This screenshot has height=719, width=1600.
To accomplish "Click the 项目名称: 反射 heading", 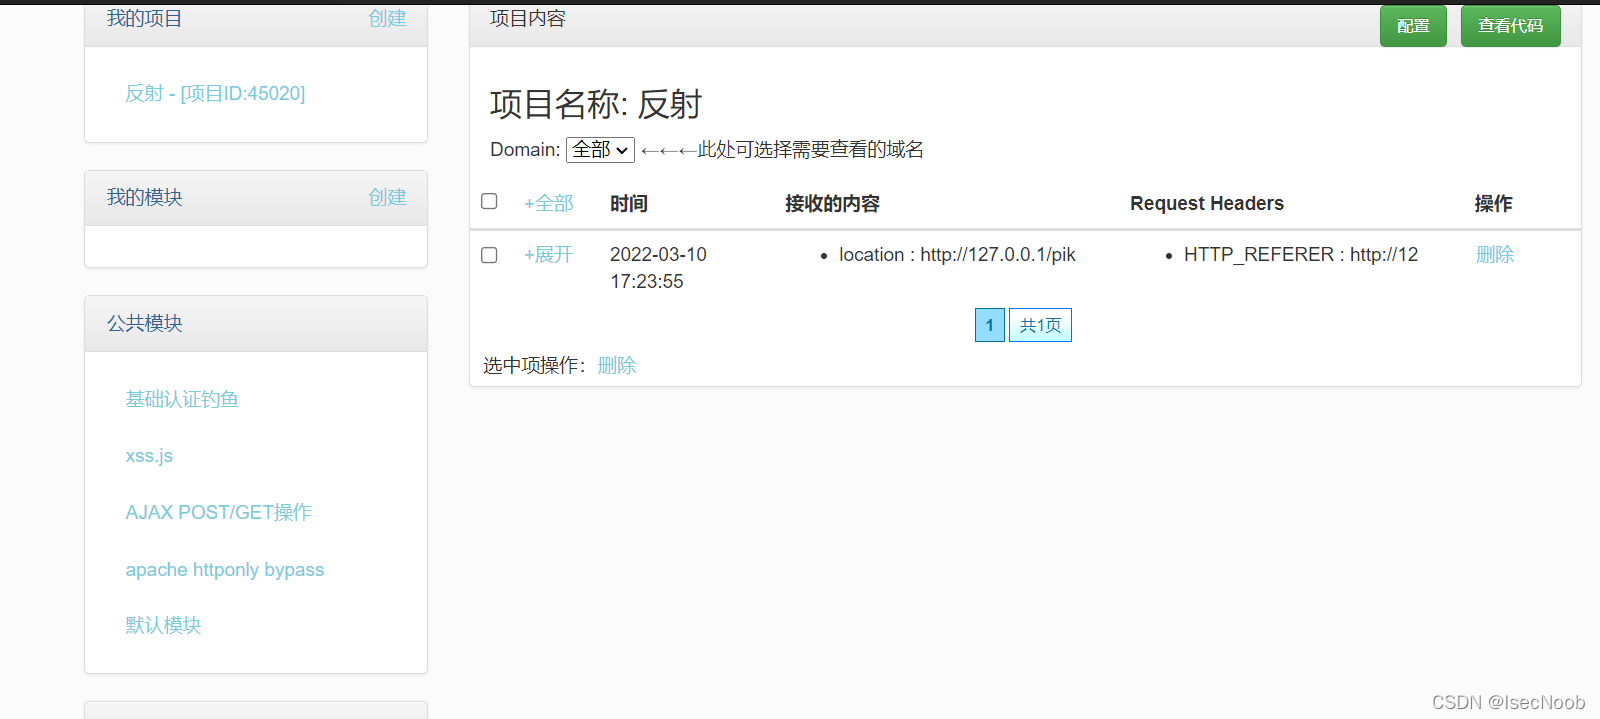I will (596, 104).
